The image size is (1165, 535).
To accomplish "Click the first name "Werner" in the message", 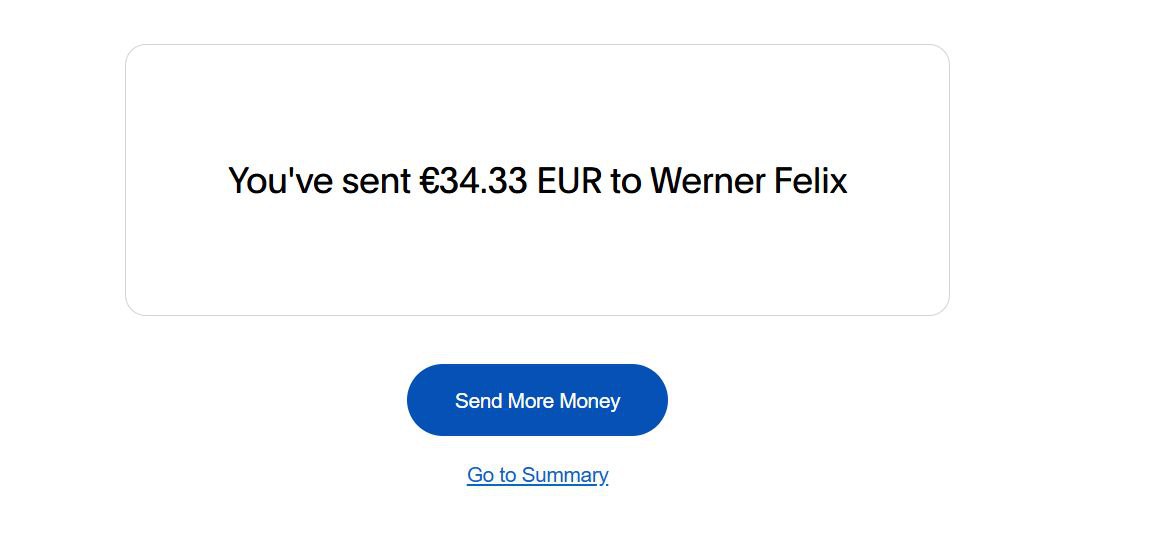I will tap(707, 181).
